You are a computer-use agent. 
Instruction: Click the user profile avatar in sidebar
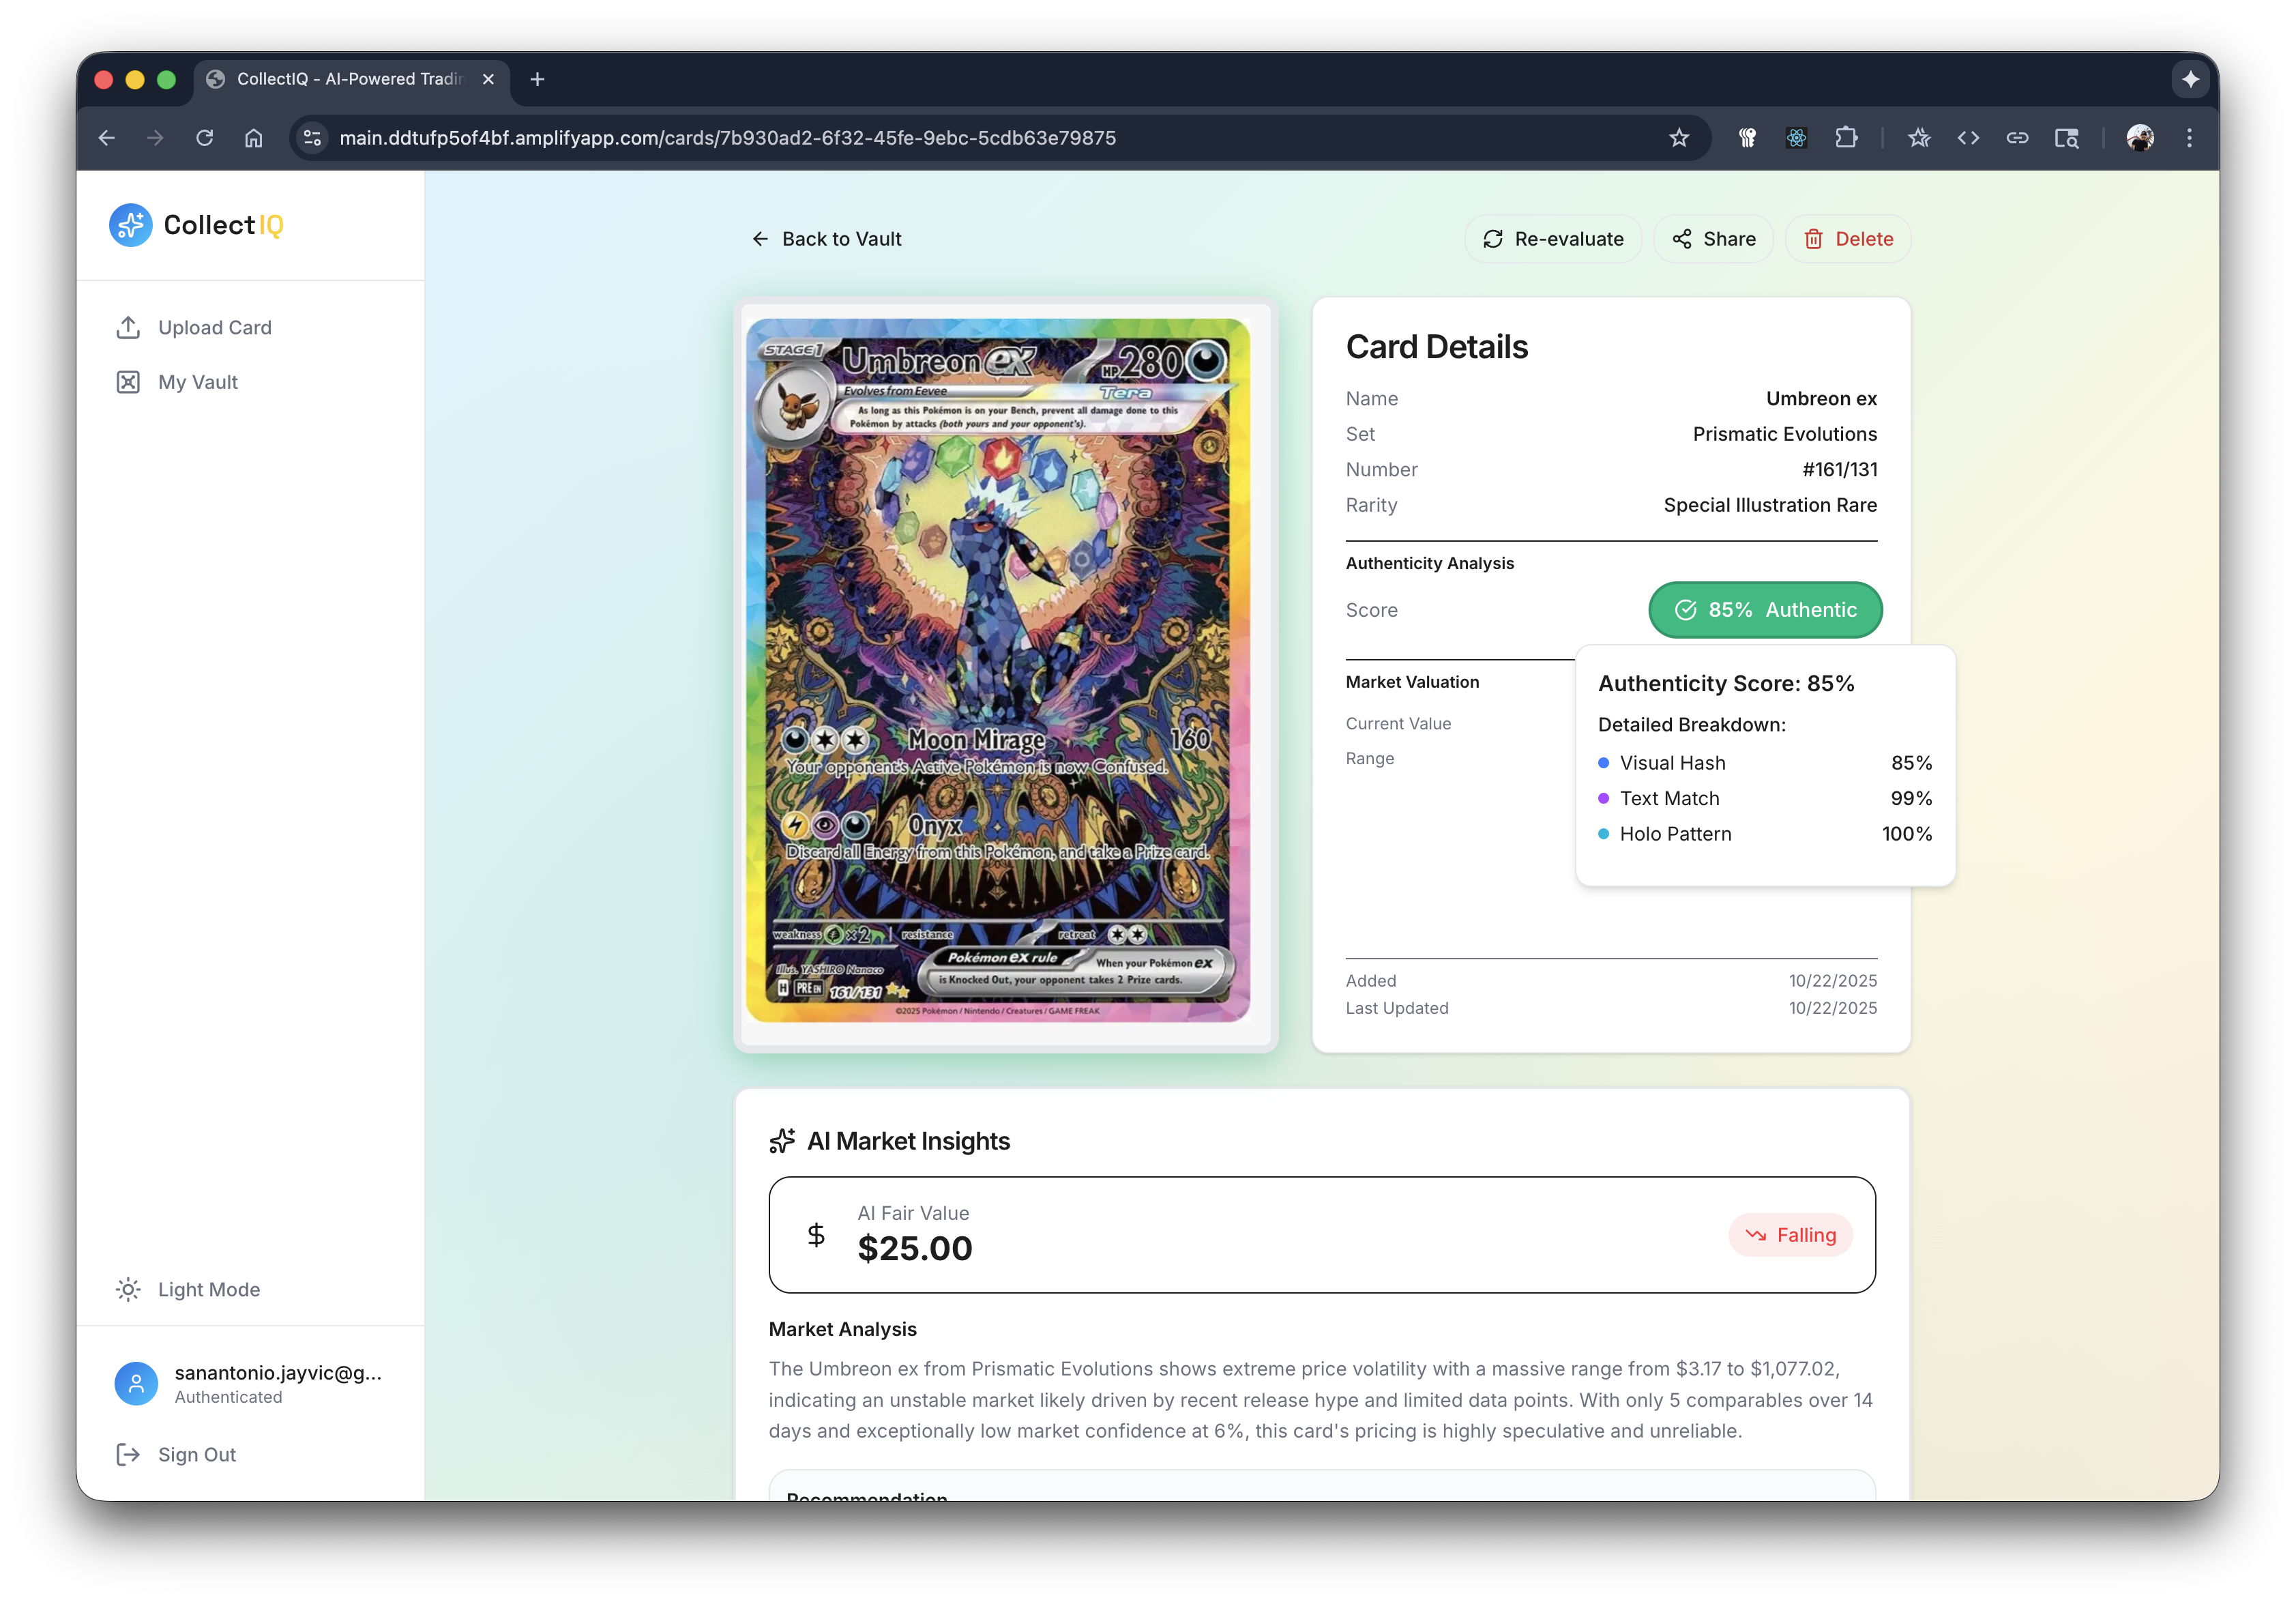136,1383
